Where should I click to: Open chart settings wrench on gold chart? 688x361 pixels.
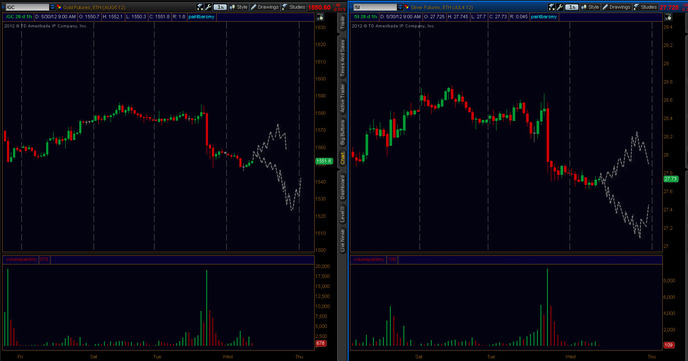pos(208,7)
